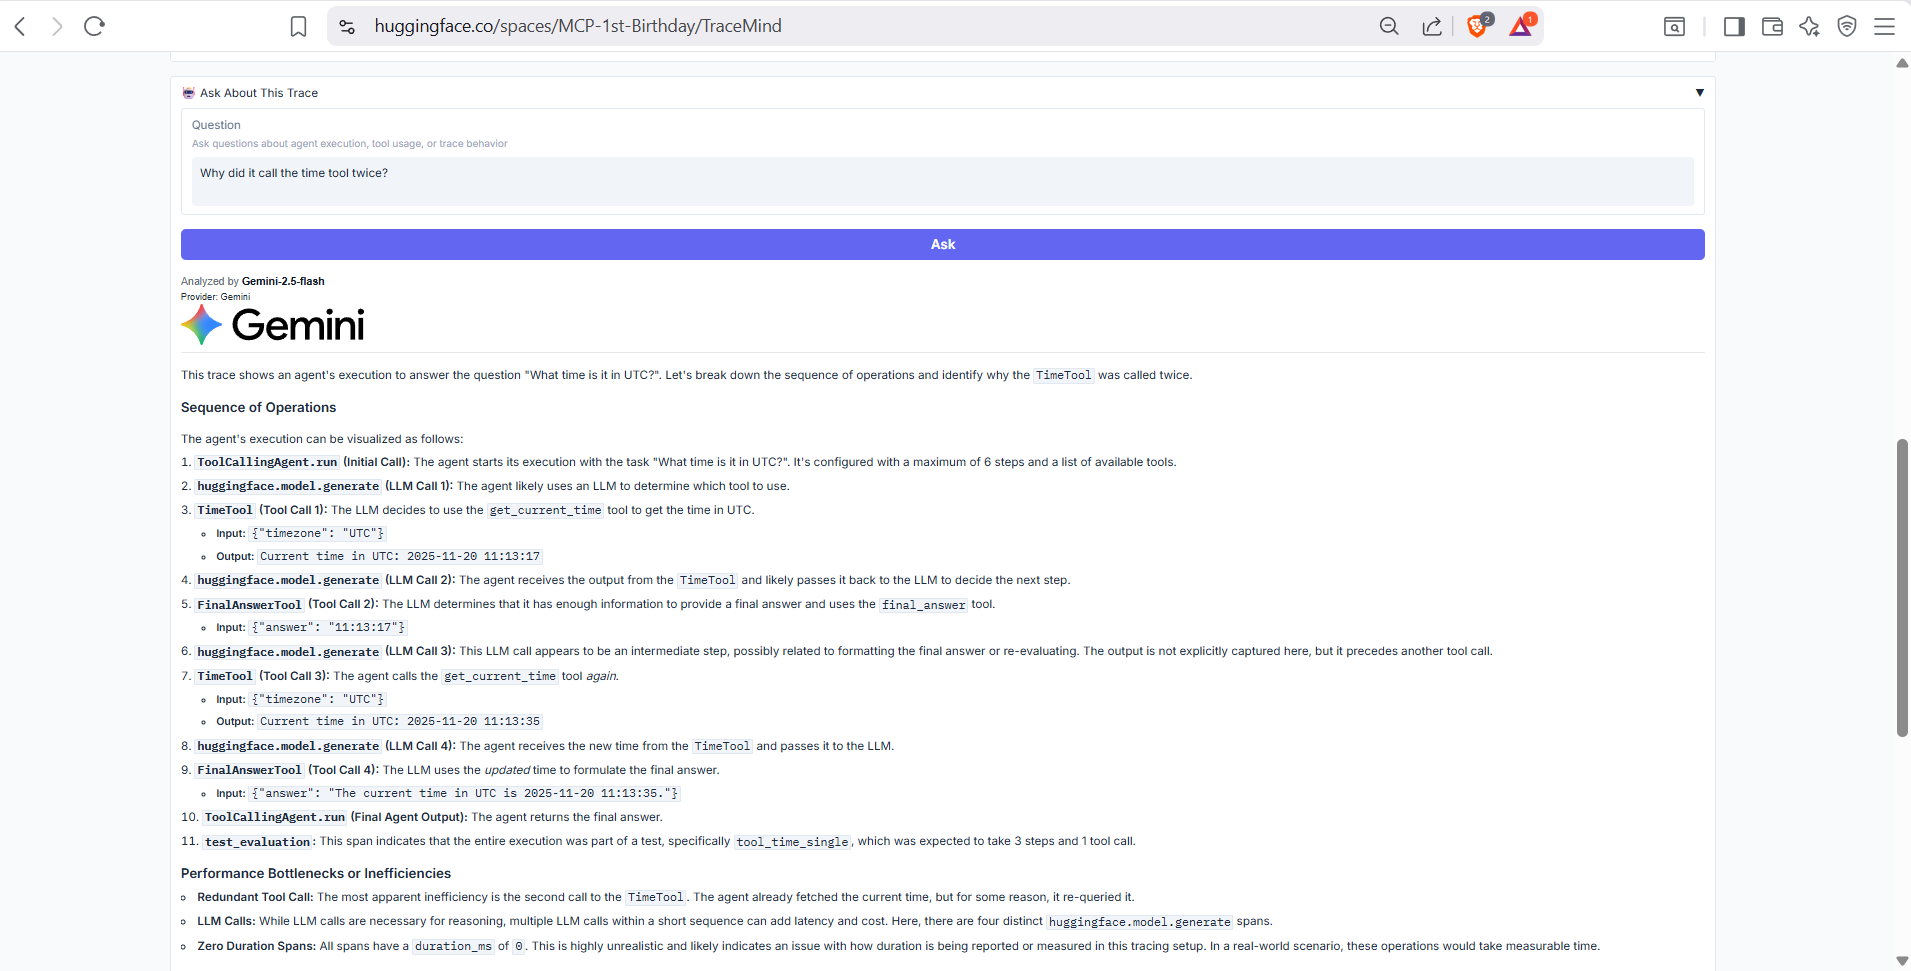Go forward to the next page
Image resolution: width=1911 pixels, height=971 pixels.
point(57,26)
